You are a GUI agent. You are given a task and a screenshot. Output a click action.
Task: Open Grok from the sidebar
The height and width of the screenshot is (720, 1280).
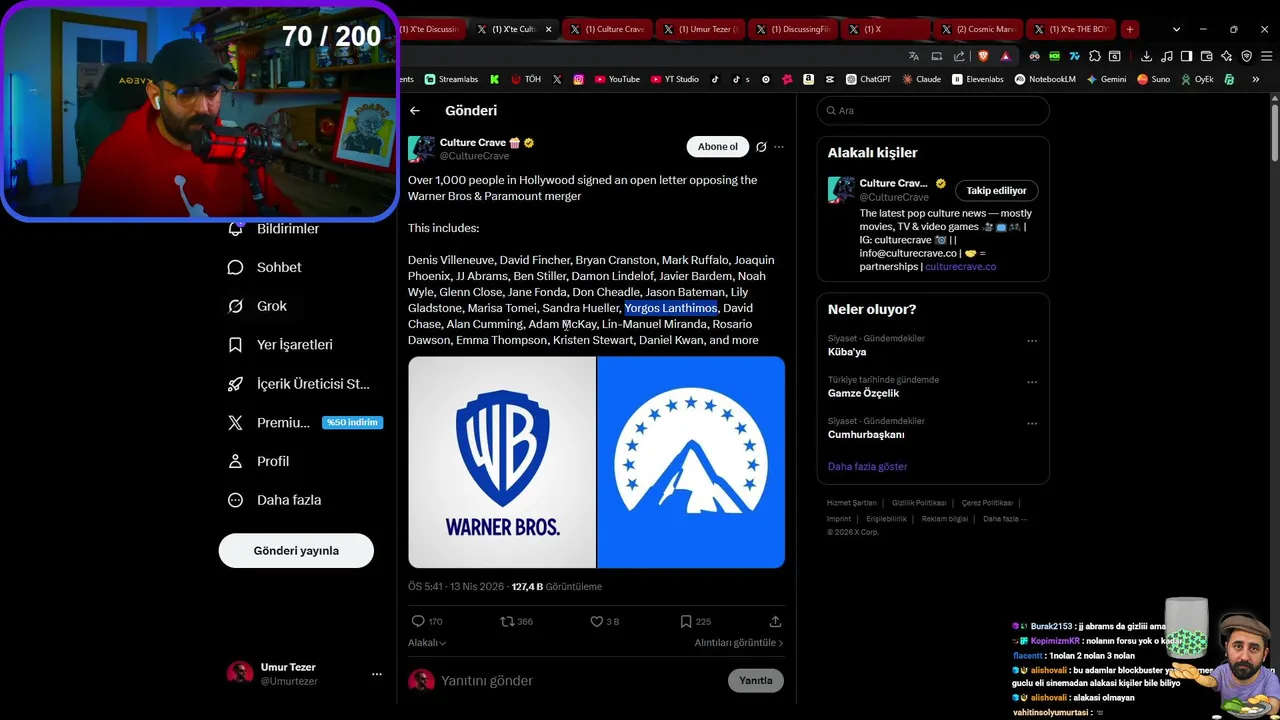click(258, 306)
